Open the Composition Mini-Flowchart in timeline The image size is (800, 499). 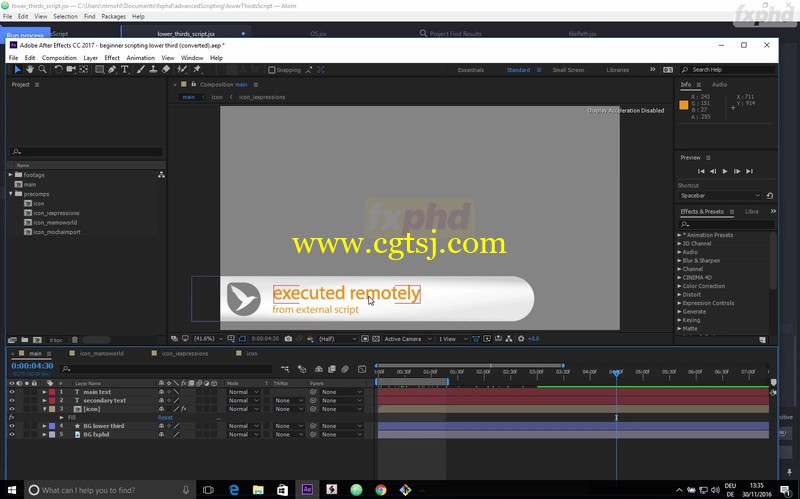click(x=285, y=369)
